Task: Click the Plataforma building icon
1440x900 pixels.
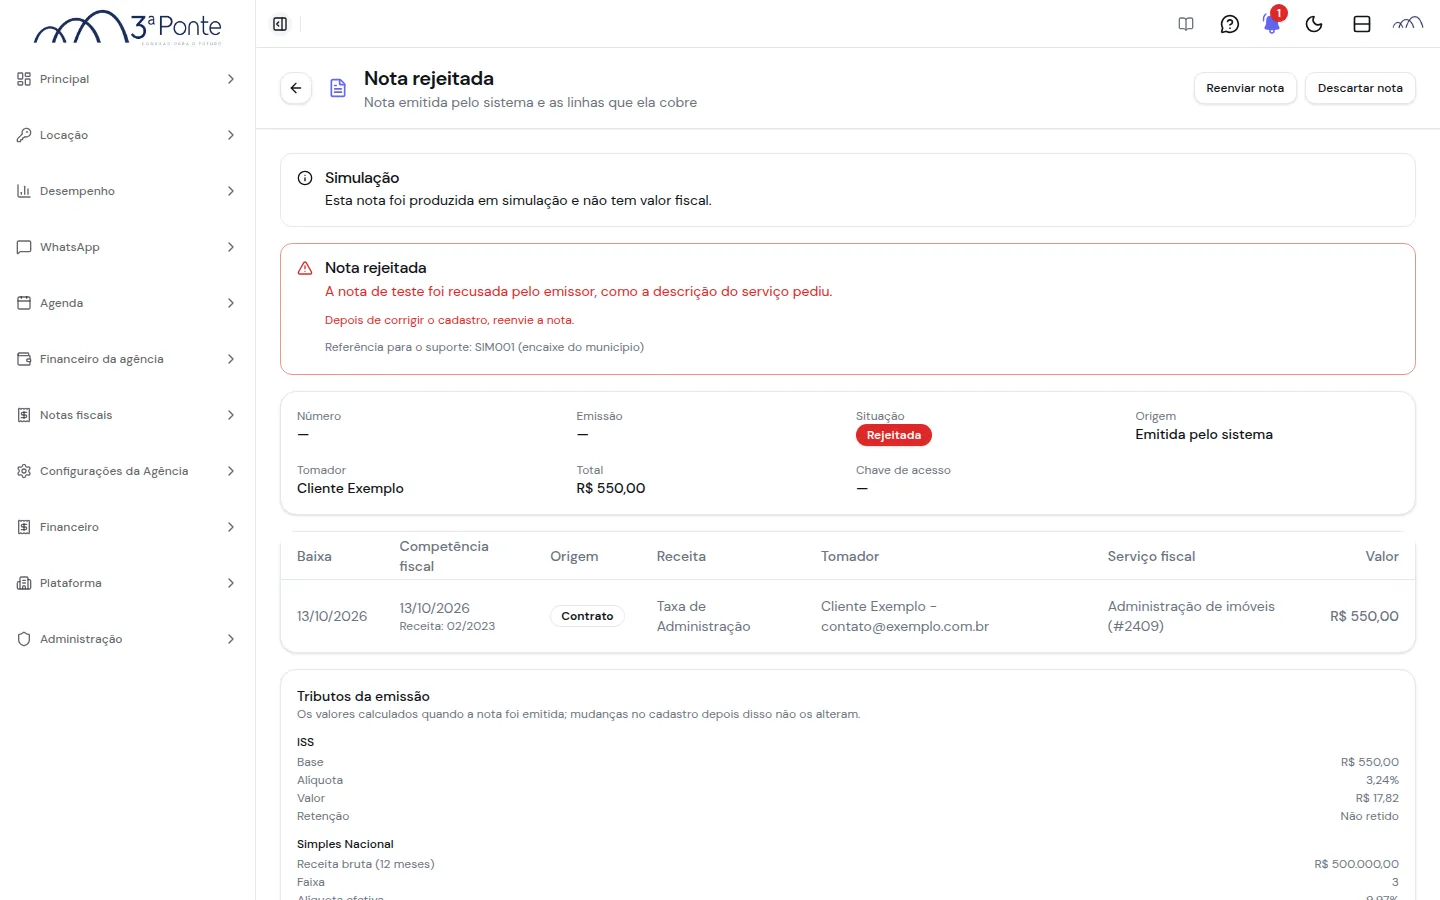Action: pyautogui.click(x=24, y=583)
